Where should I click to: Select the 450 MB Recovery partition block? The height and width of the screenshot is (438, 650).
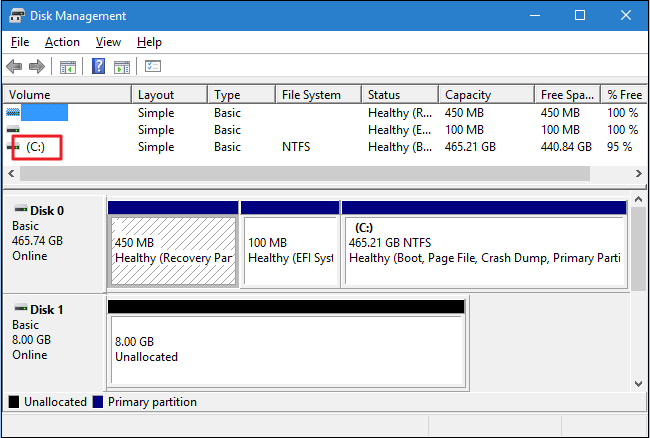(173, 250)
